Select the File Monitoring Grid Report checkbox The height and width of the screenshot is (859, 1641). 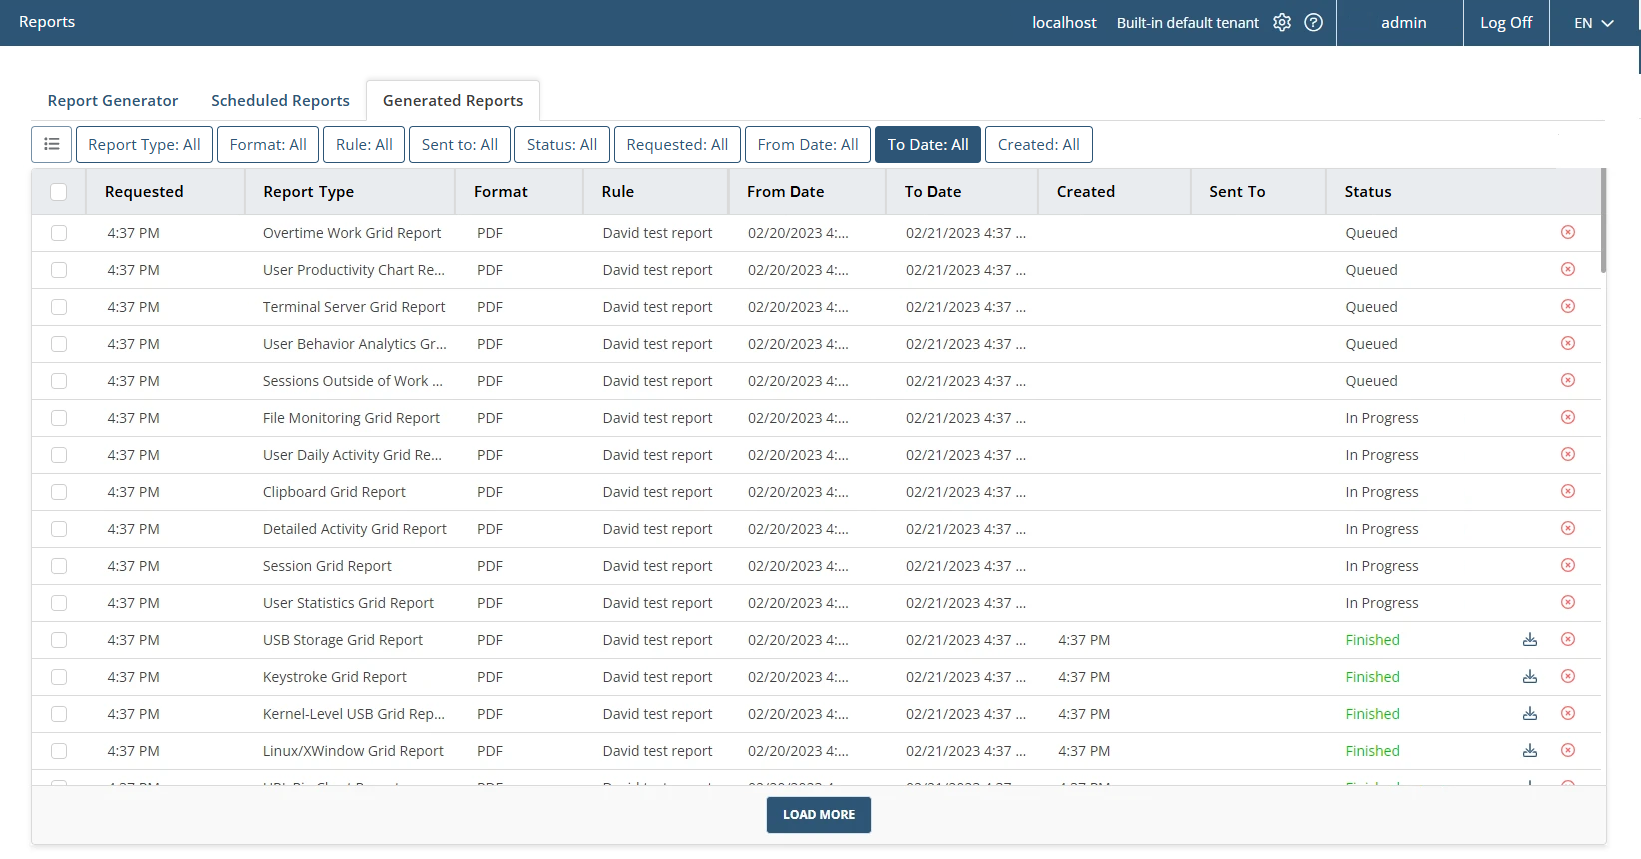[59, 418]
